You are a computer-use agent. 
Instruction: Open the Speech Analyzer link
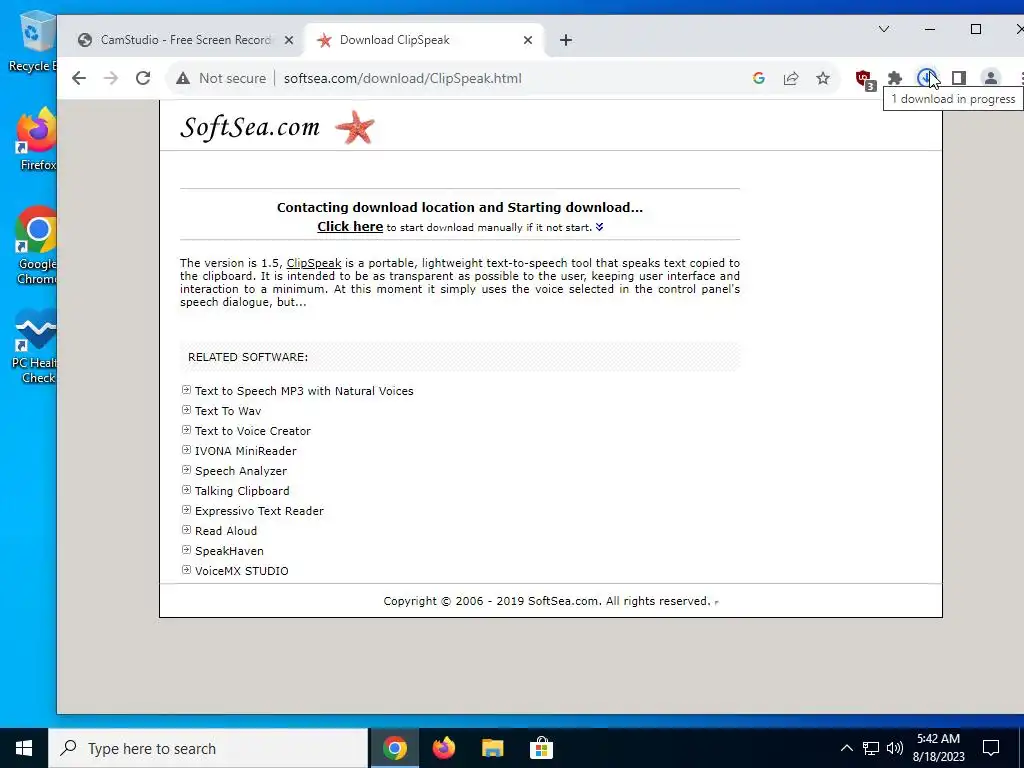click(x=241, y=471)
